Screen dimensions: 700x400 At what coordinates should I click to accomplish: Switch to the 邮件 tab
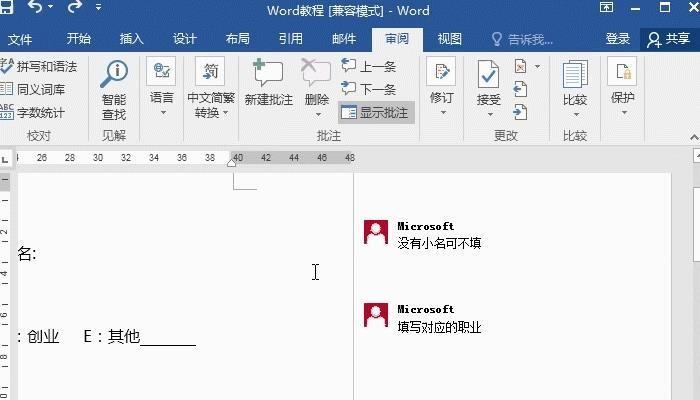[344, 39]
